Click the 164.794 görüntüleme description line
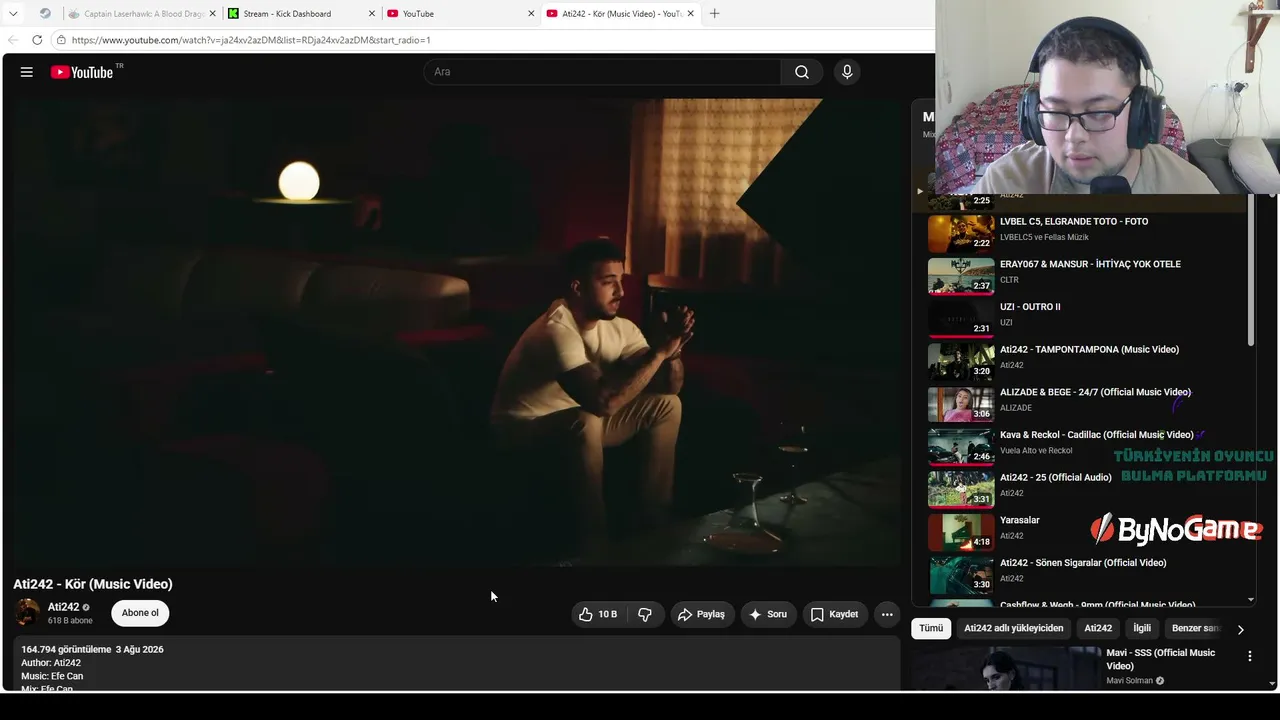Image resolution: width=1280 pixels, height=720 pixels. pyautogui.click(x=92, y=649)
